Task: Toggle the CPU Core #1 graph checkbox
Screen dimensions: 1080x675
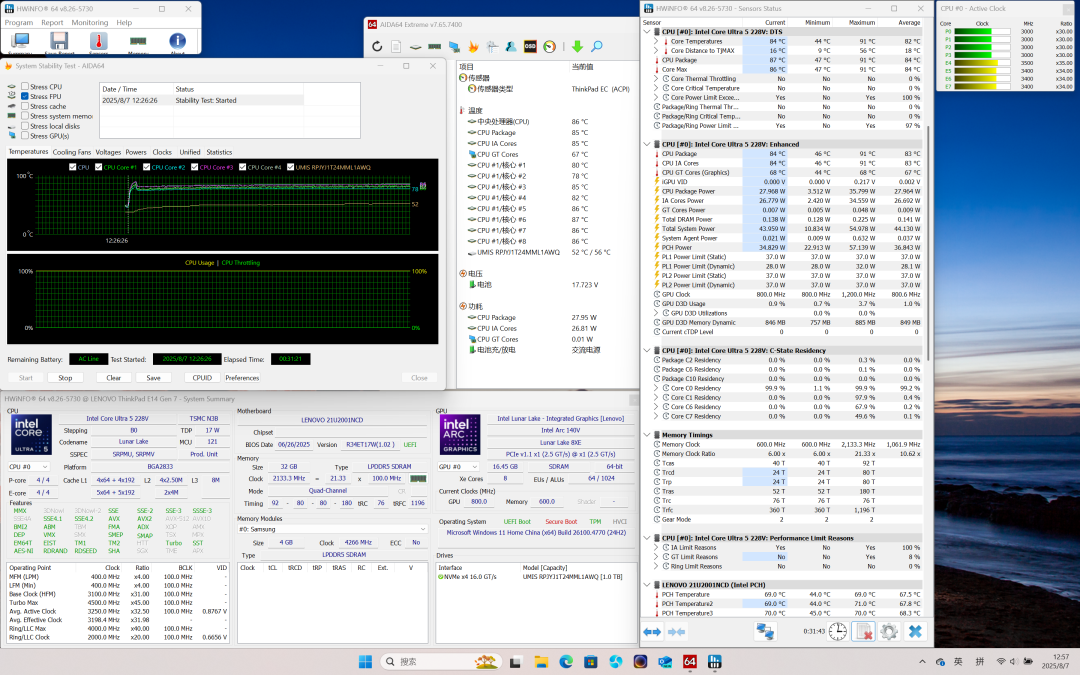Action: coord(98,167)
